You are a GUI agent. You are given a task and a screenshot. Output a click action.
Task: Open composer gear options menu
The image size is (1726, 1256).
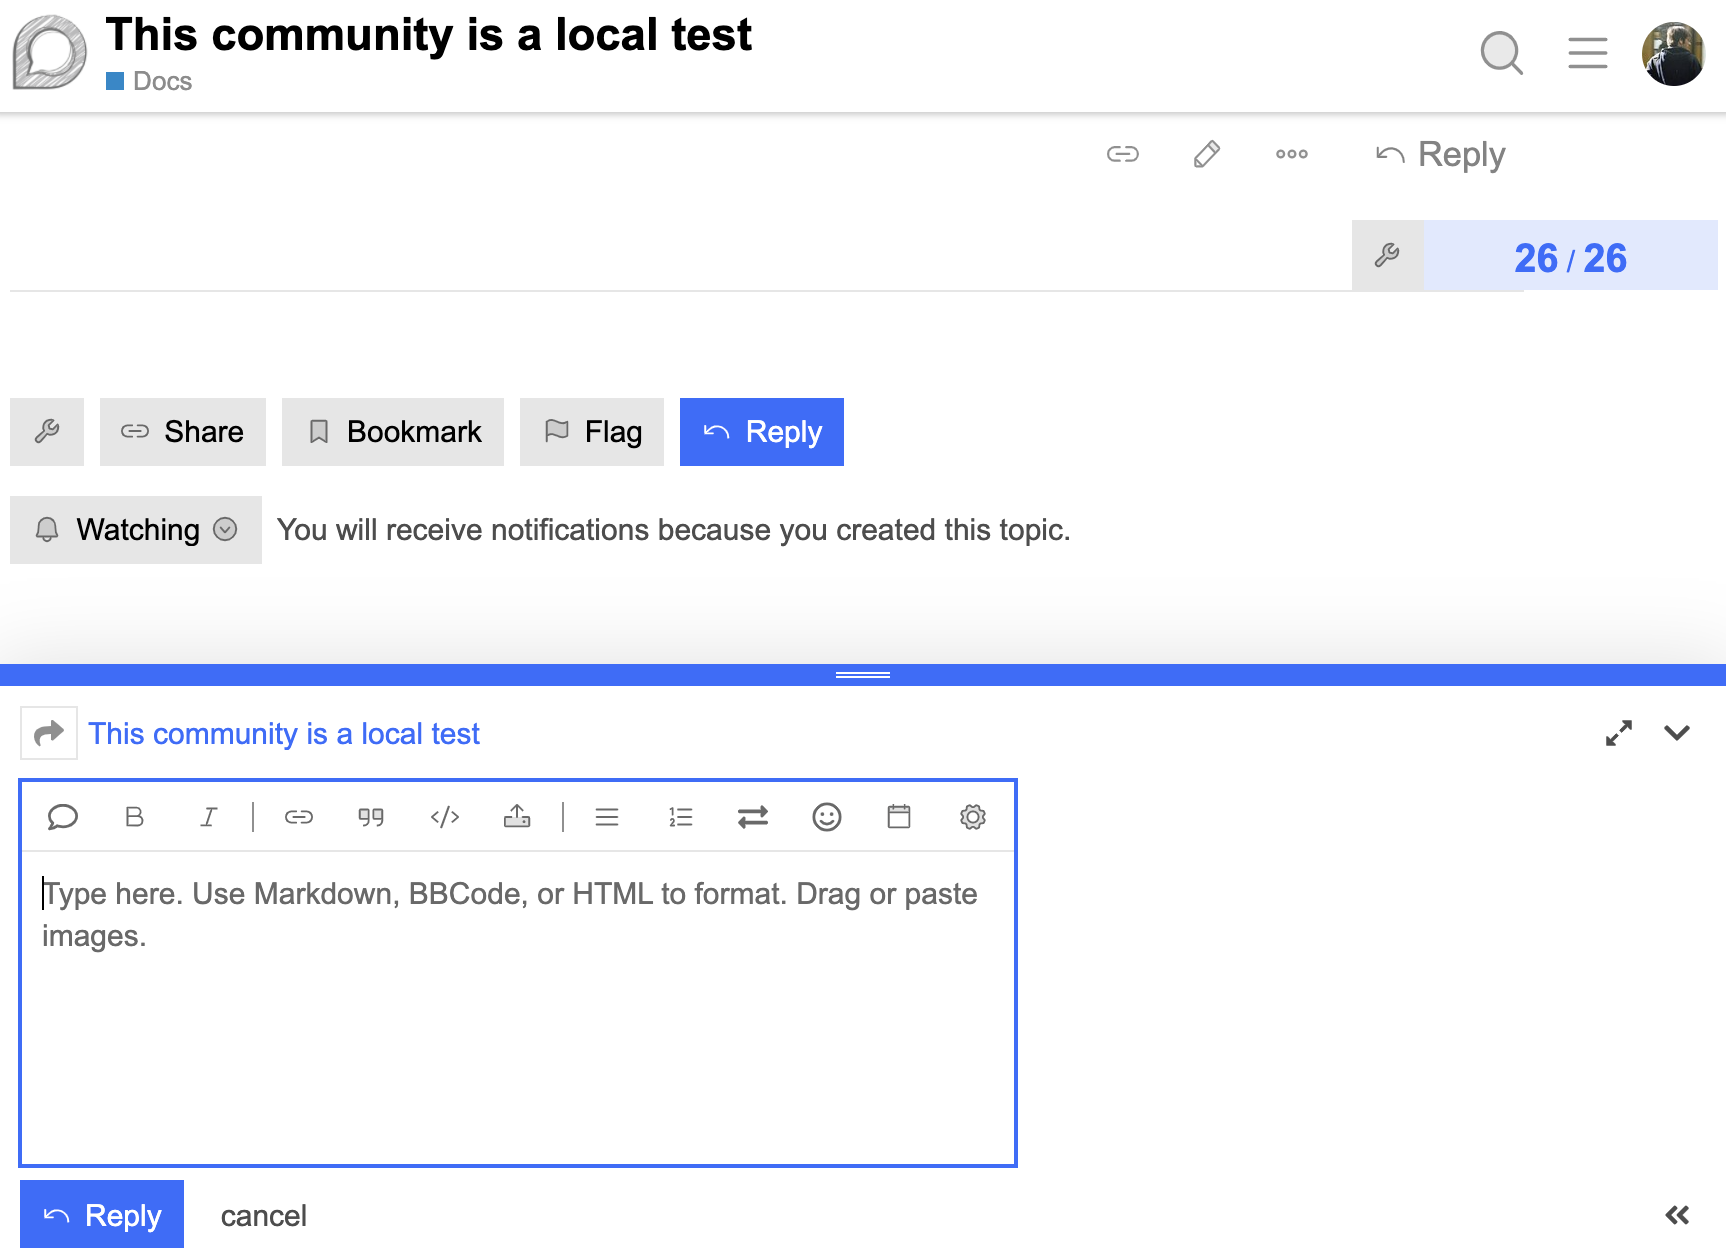coord(973,817)
